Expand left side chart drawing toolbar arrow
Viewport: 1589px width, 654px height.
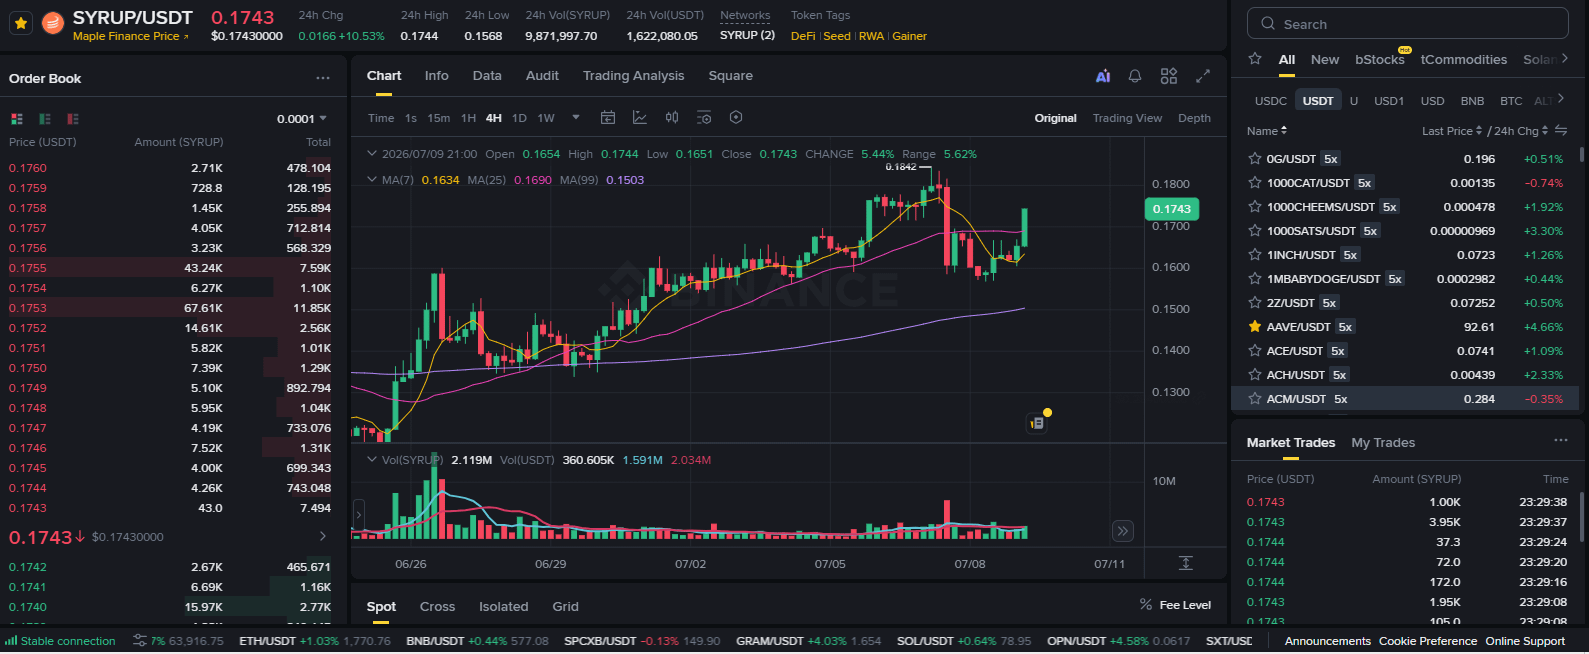point(358,516)
